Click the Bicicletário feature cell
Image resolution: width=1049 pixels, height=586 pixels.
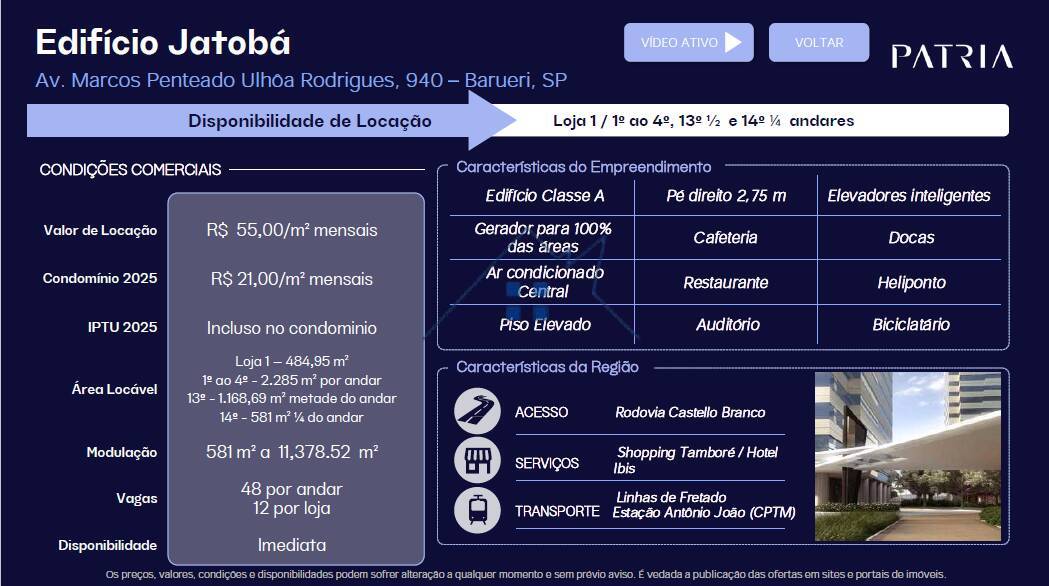click(911, 324)
